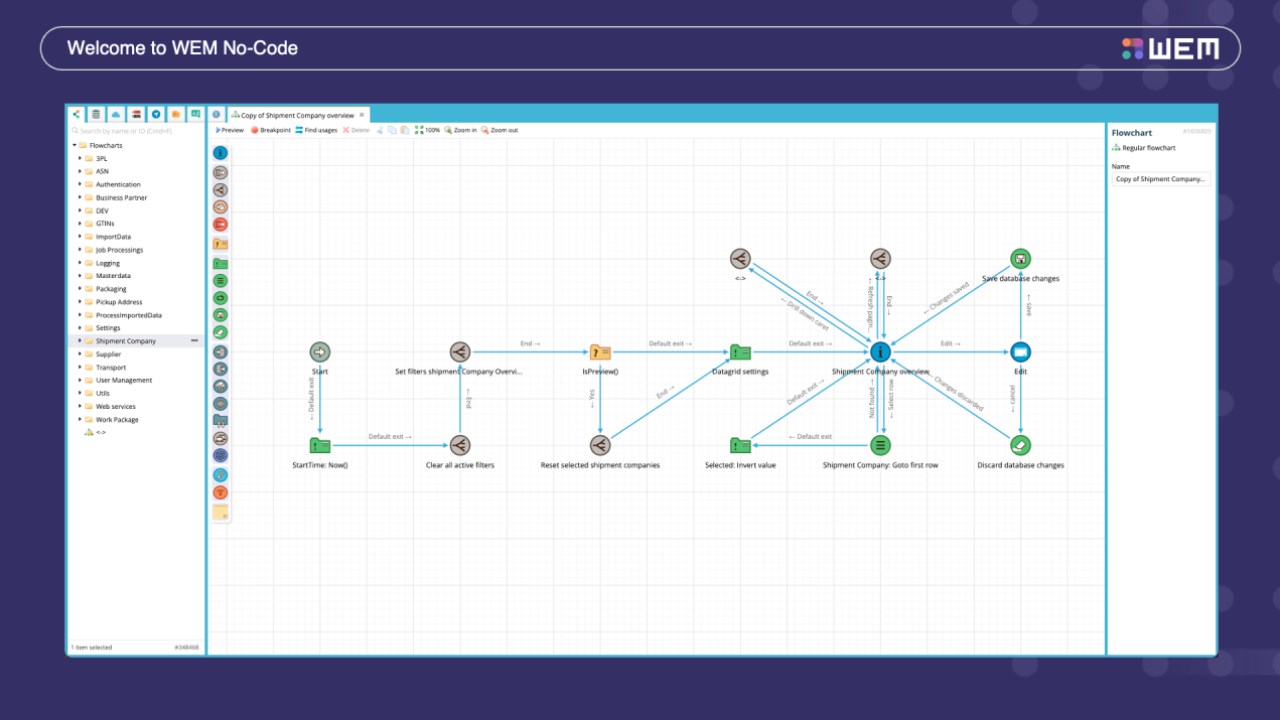Pick the yellow sticky note in the palette
Screen dimensions: 1280x720
pyautogui.click(x=220, y=512)
